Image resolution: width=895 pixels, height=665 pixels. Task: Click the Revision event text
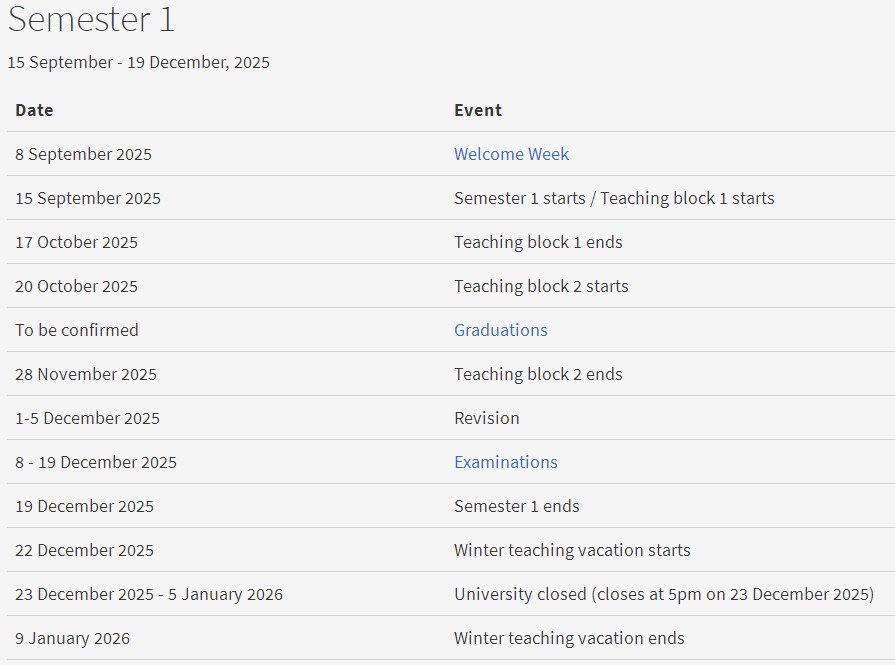click(487, 418)
